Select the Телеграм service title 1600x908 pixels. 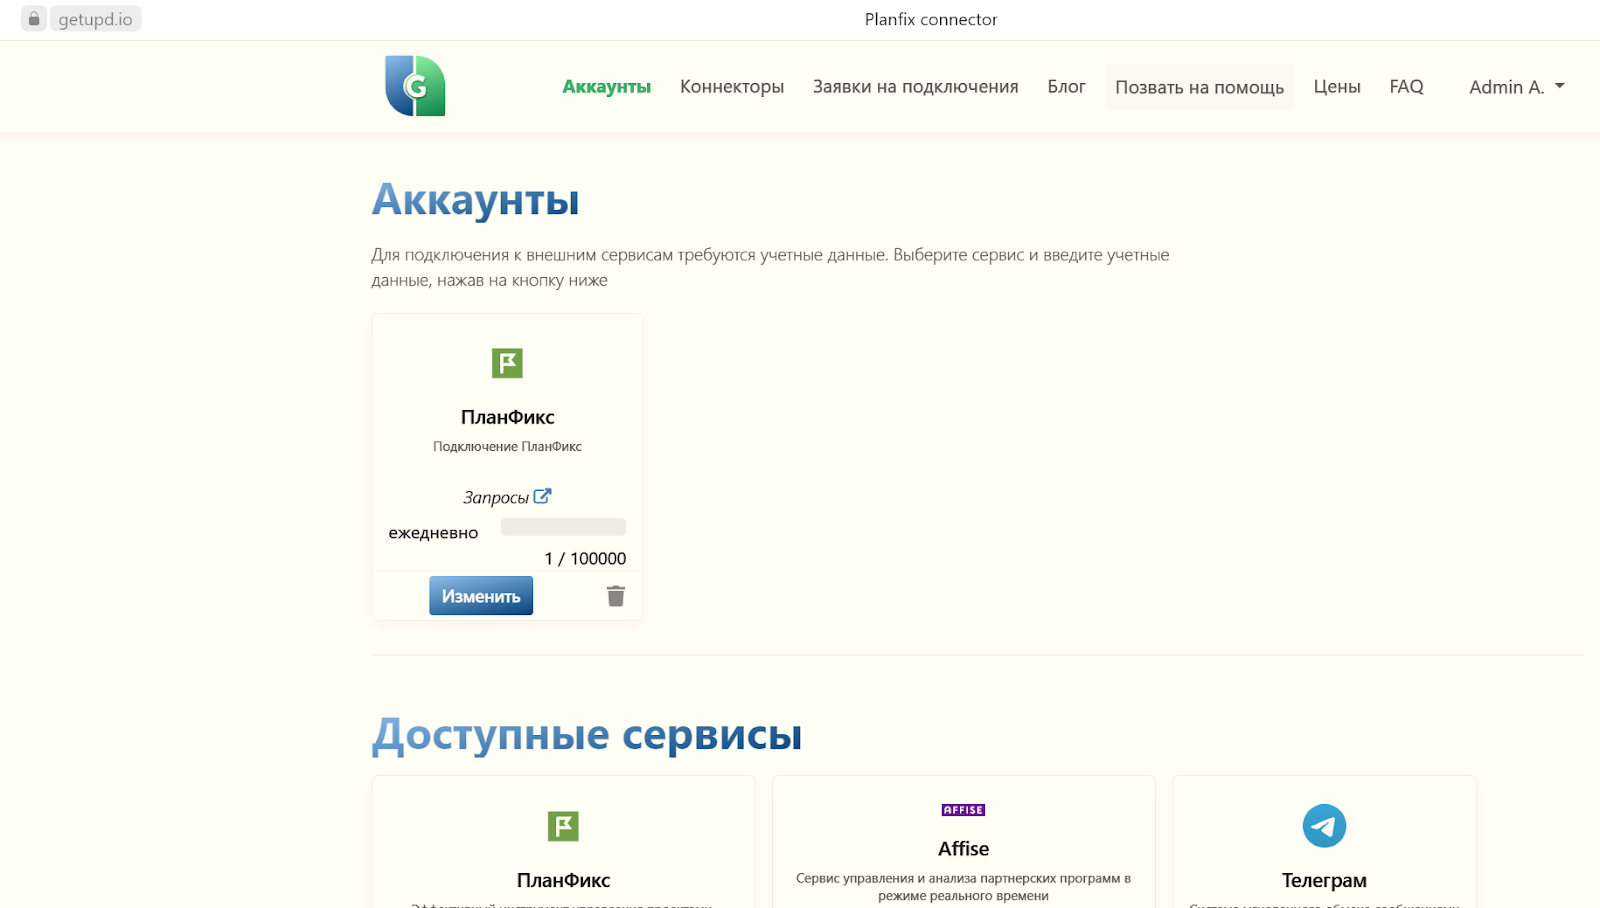[1324, 880]
